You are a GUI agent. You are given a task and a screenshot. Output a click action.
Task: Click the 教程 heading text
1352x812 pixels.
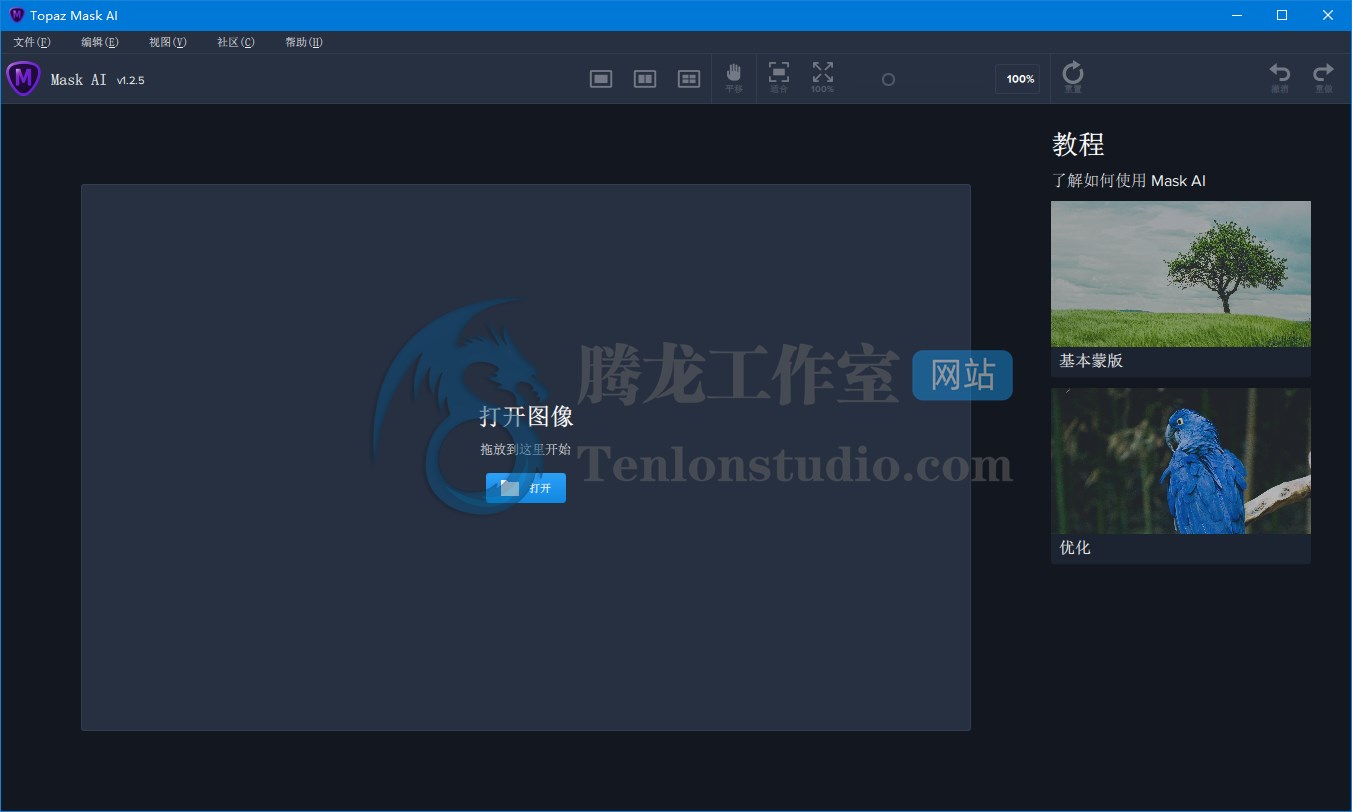coord(1078,144)
